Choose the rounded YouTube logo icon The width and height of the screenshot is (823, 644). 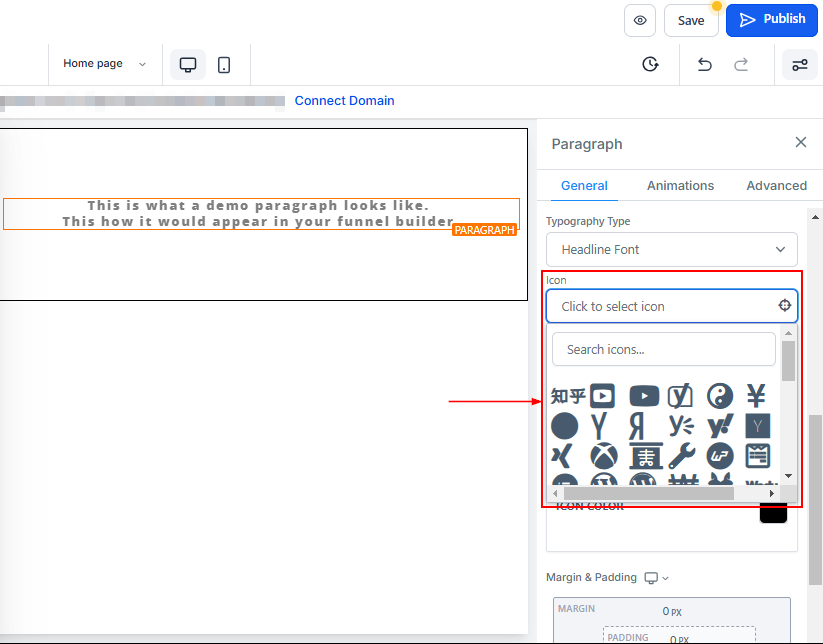(x=644, y=396)
